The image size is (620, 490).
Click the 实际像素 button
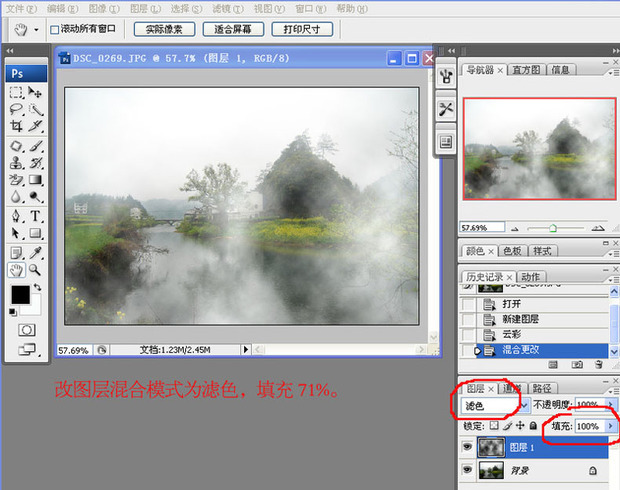[x=164, y=29]
